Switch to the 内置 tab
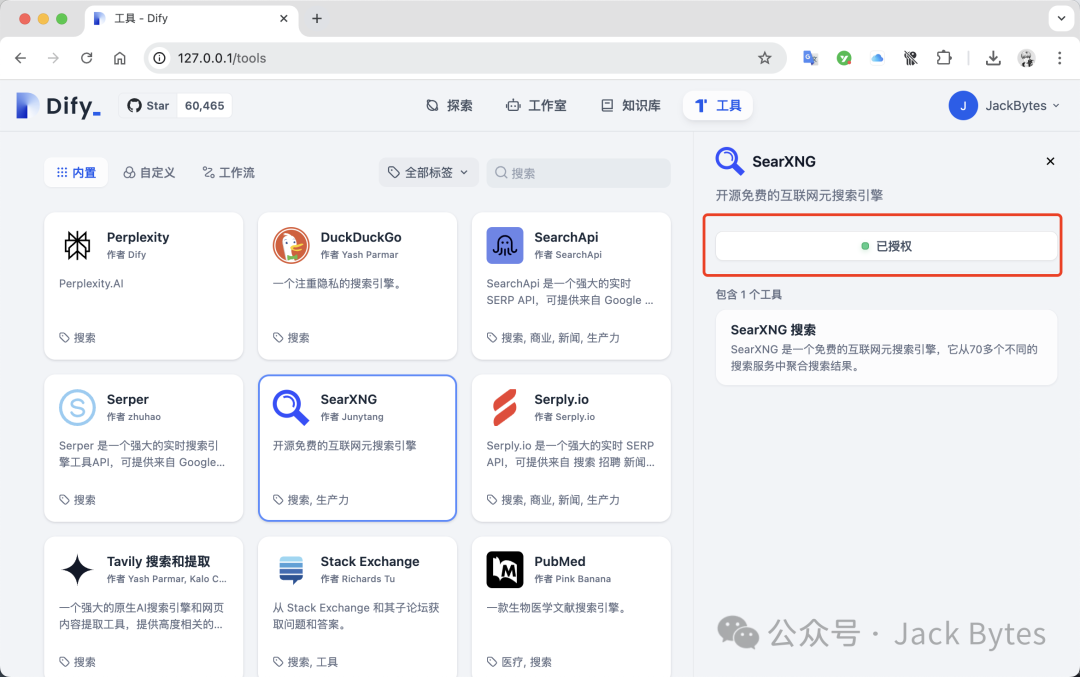The height and width of the screenshot is (677, 1080). click(x=76, y=172)
